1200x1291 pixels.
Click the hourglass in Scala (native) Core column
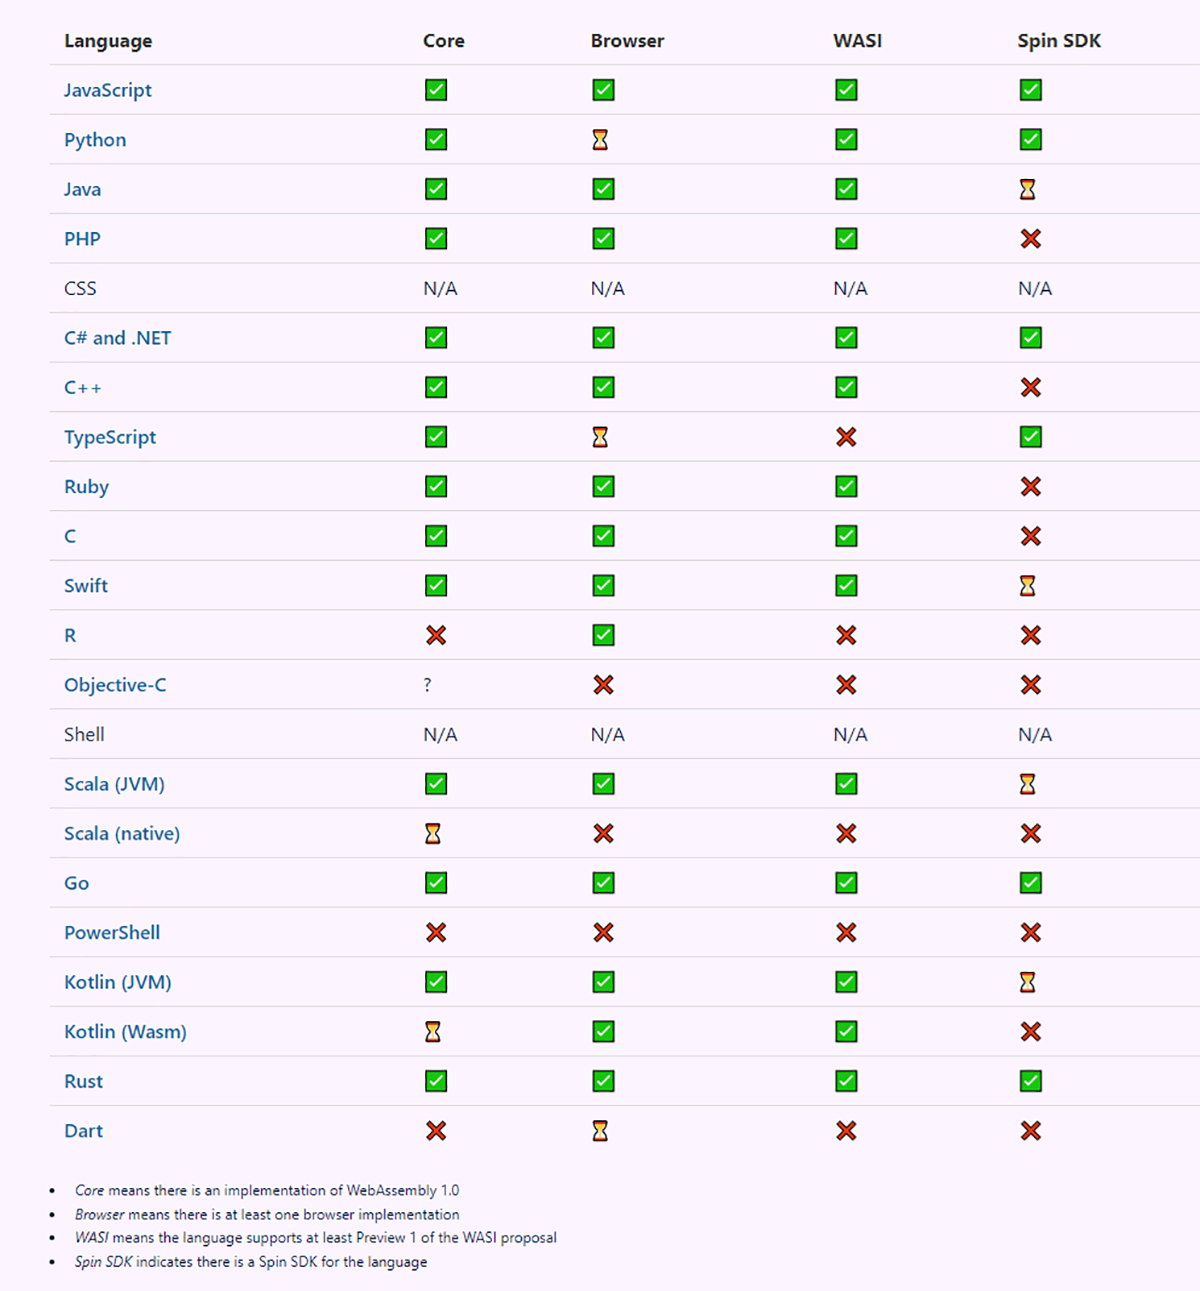(433, 833)
